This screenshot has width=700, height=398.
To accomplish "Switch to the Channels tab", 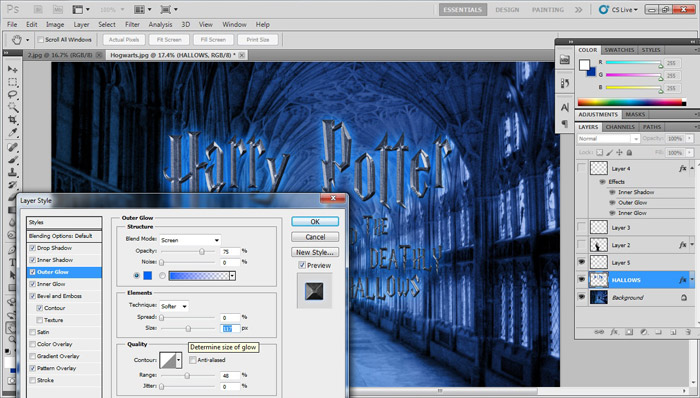I will tap(620, 127).
